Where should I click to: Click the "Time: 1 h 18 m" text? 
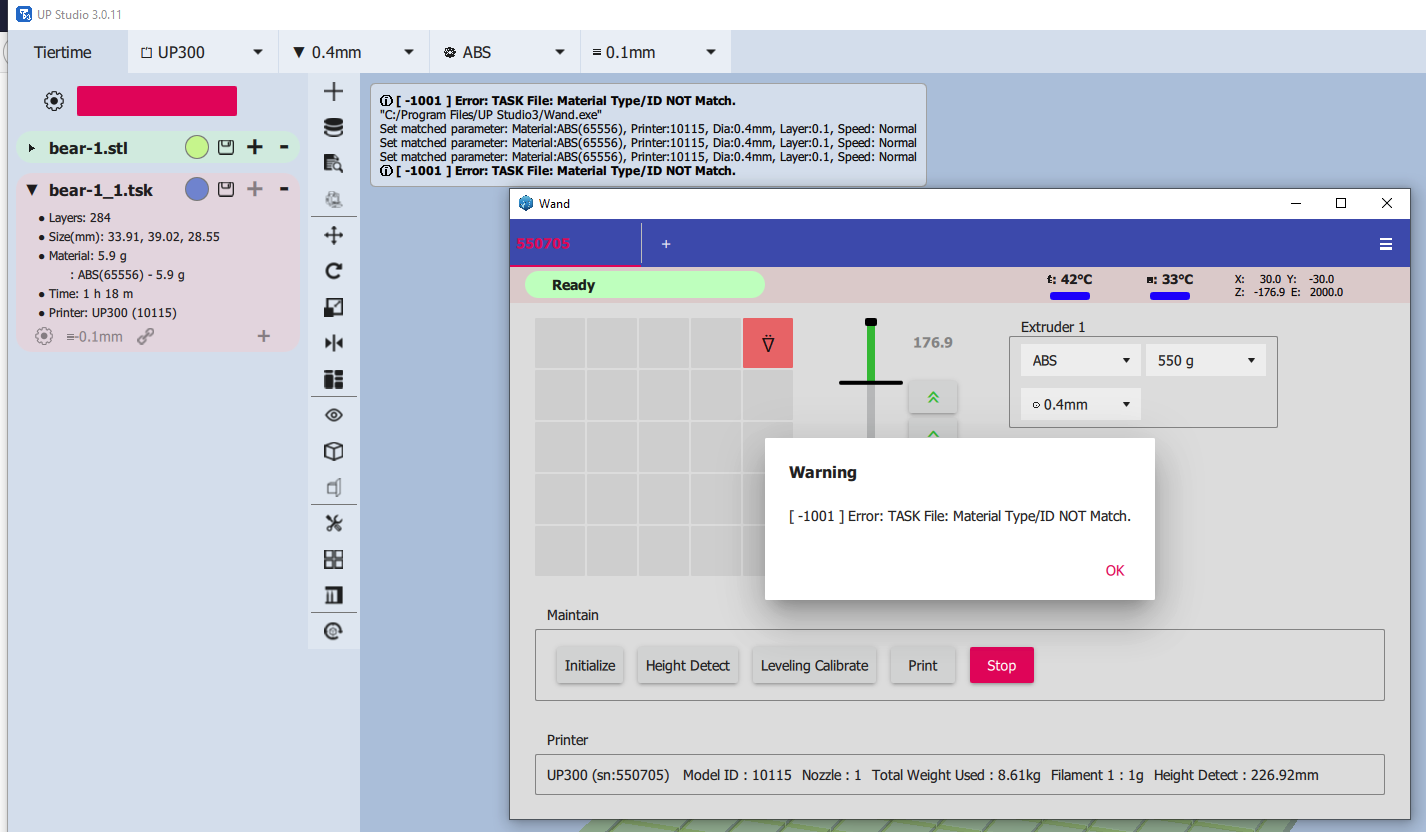click(x=91, y=294)
